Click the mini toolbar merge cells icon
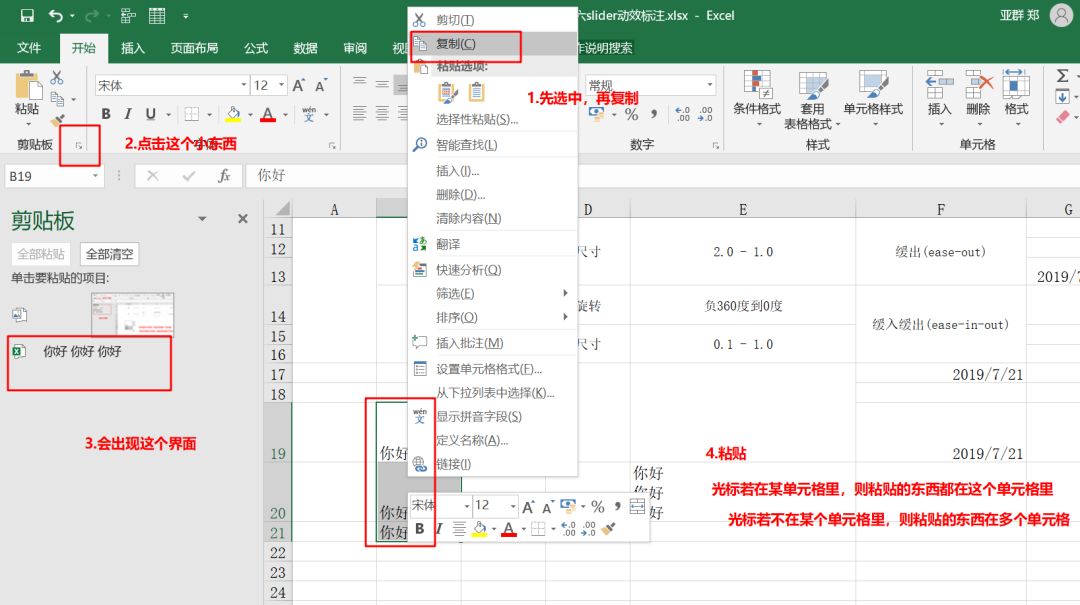 click(637, 506)
